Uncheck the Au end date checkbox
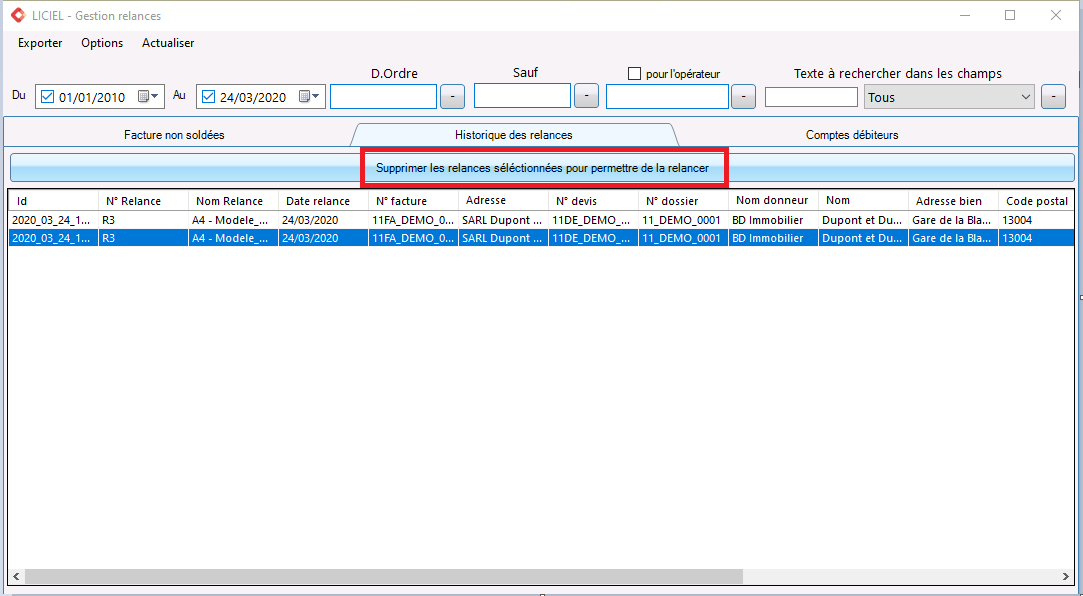This screenshot has height=596, width=1083. click(208, 97)
